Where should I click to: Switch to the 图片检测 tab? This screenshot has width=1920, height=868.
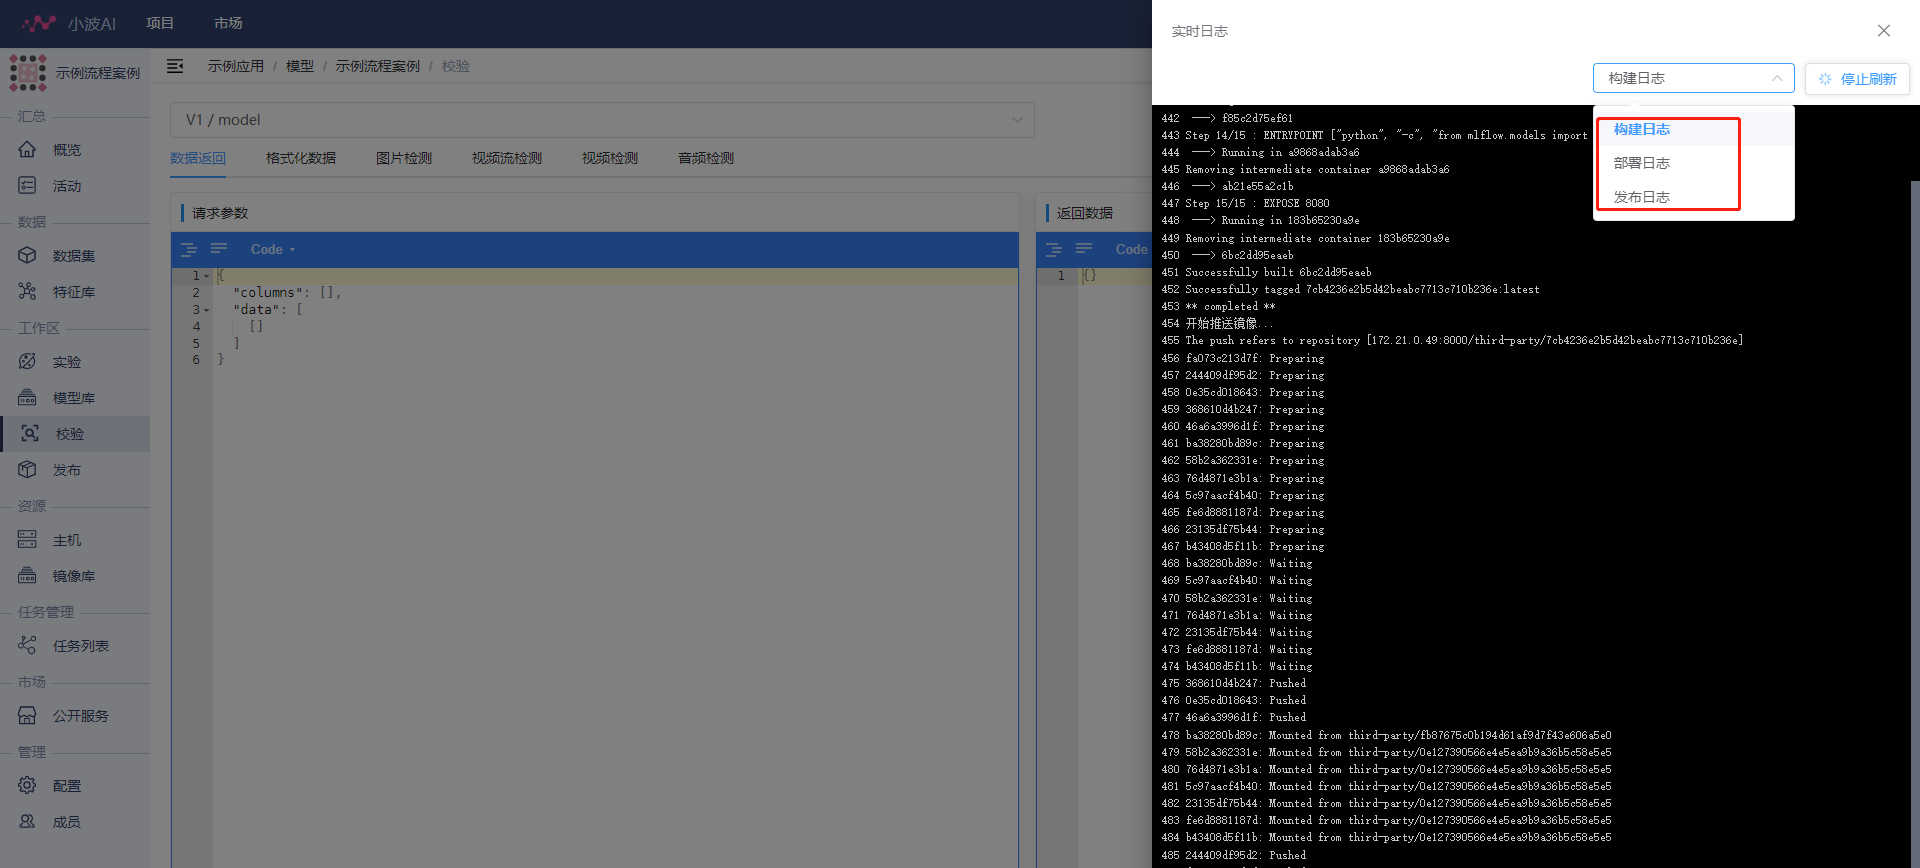point(404,158)
